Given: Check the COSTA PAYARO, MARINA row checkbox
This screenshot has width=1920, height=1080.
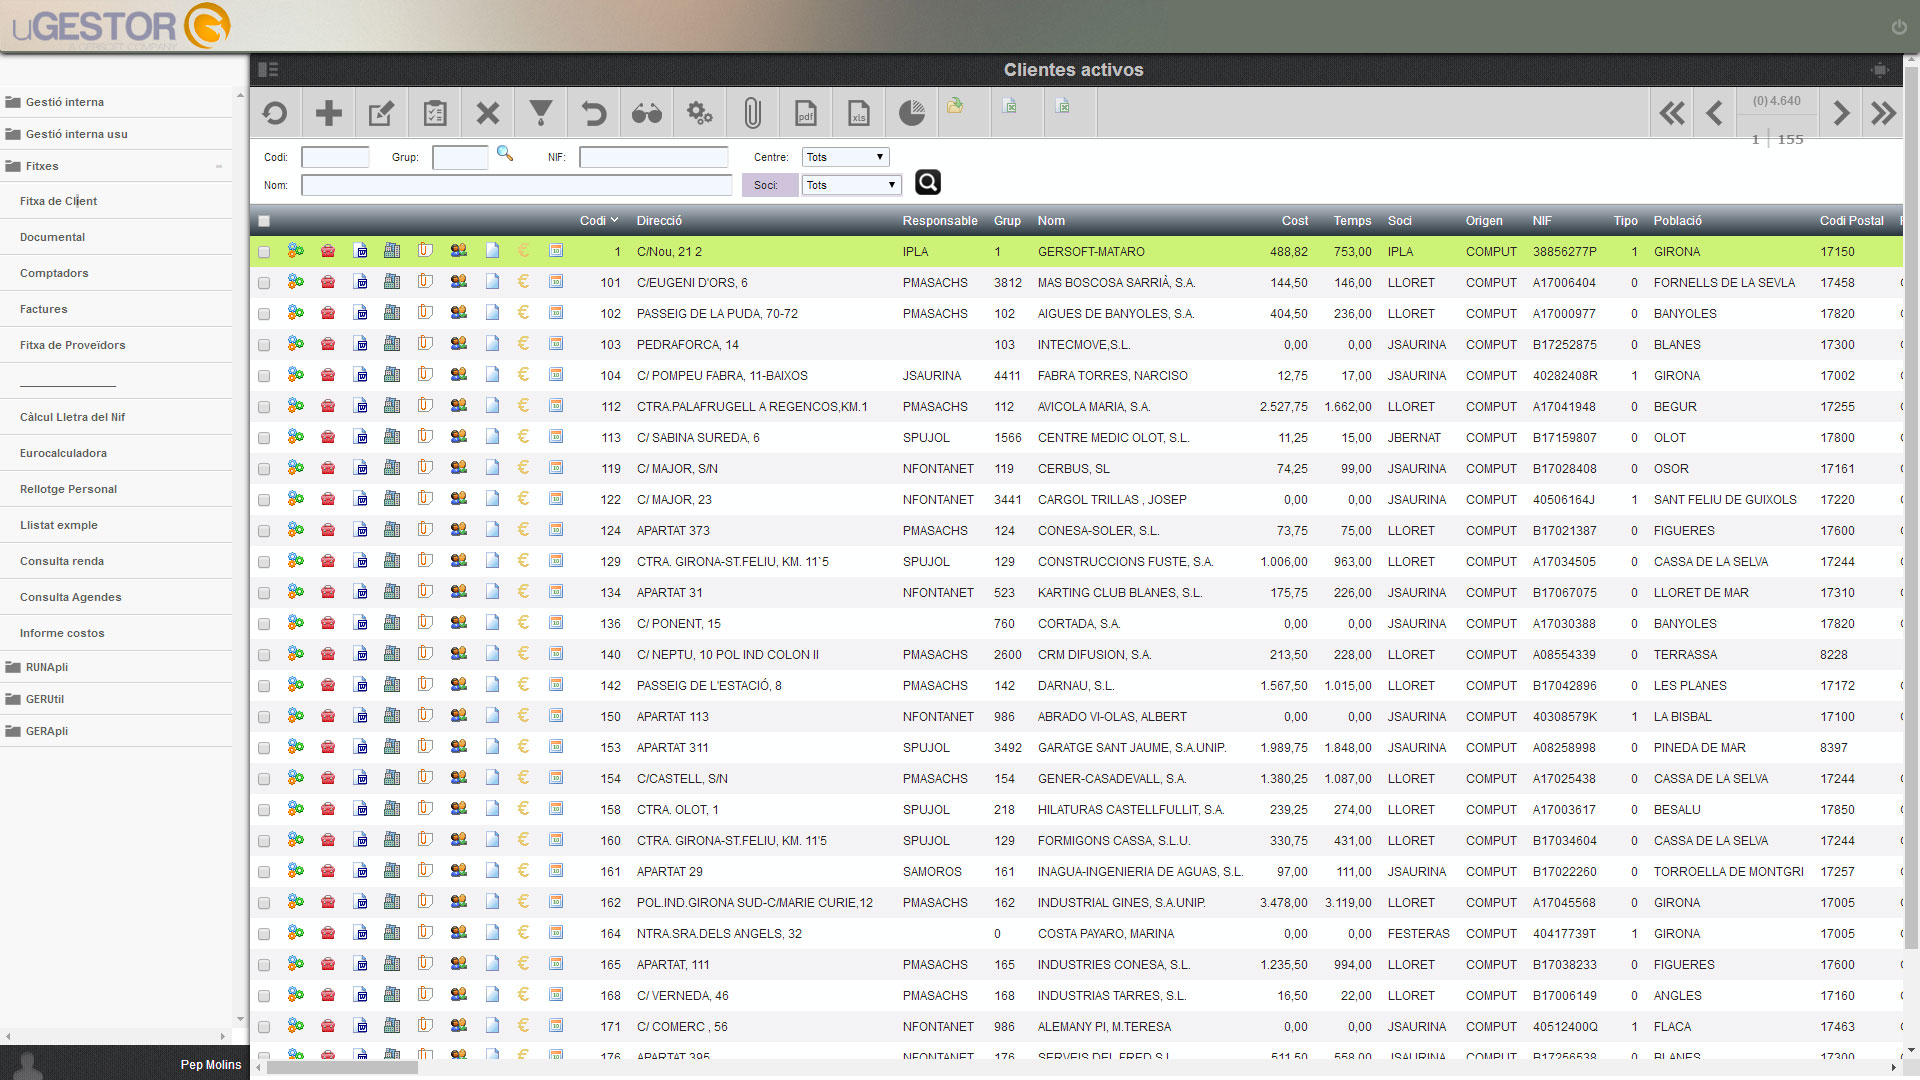Looking at the screenshot, I should click(x=264, y=934).
